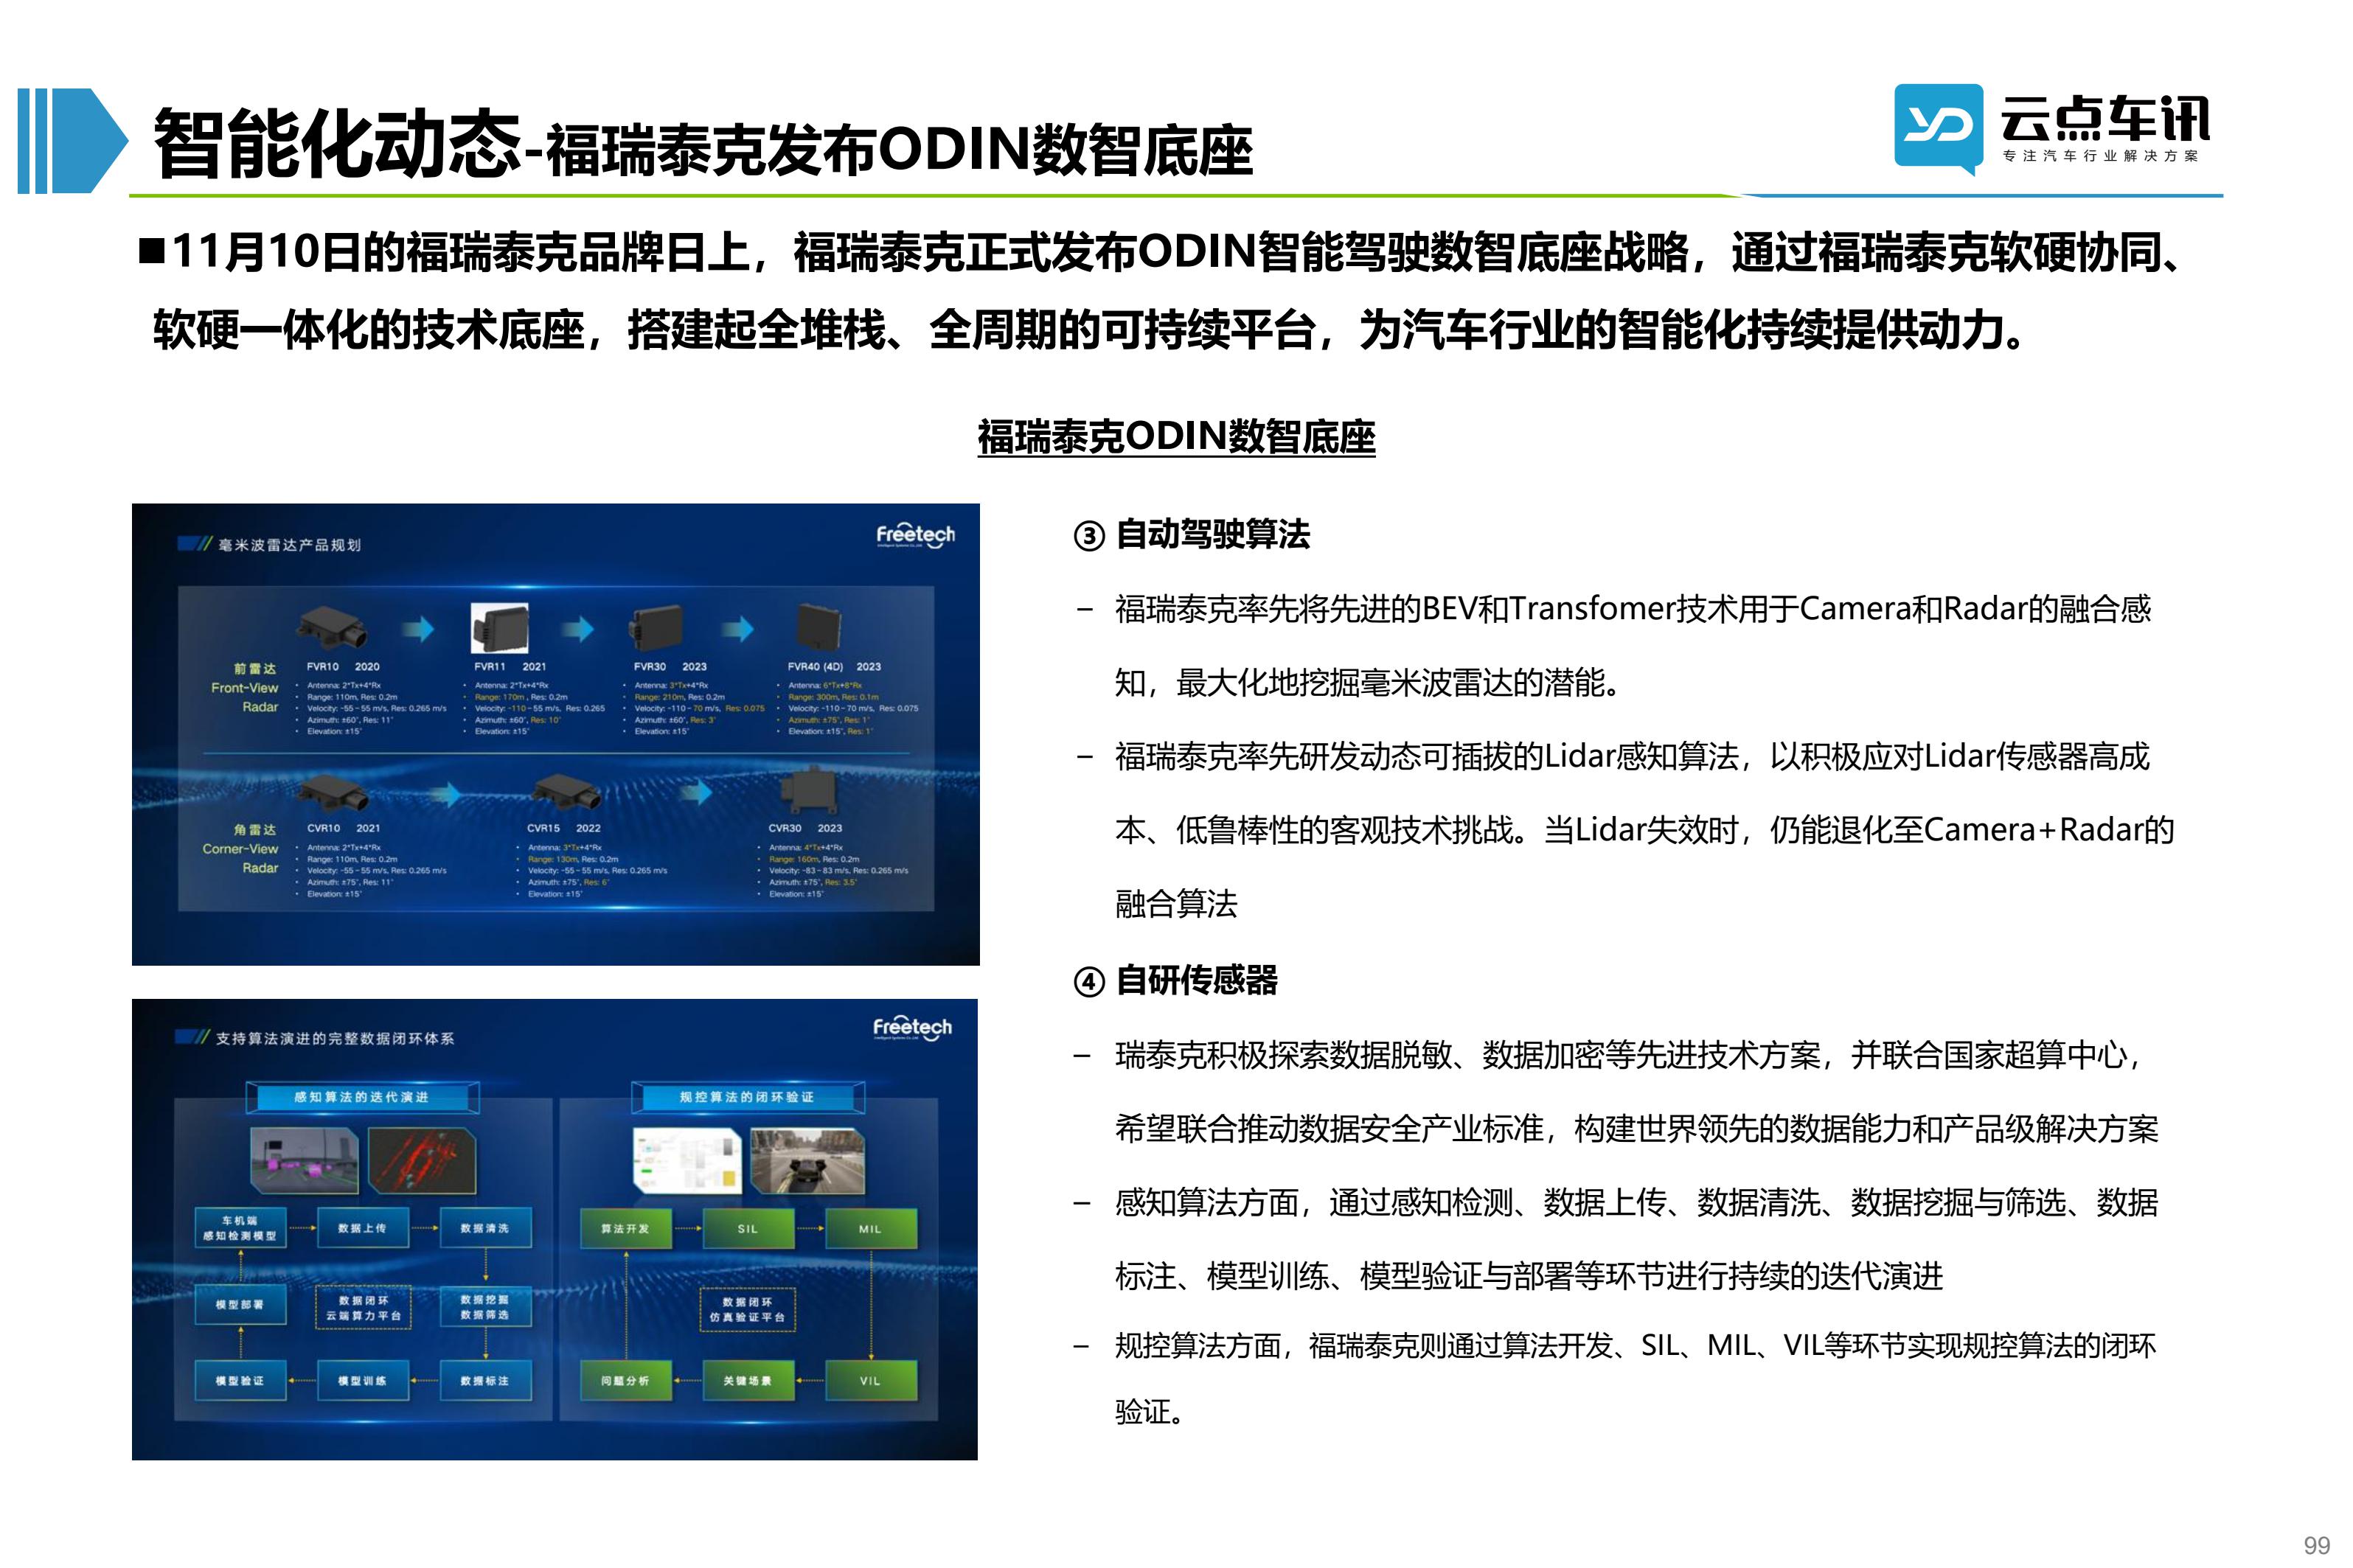The height and width of the screenshot is (1568, 2353).
Task: Click the FVR40 (4D) radar product picture
Action: coord(818,628)
